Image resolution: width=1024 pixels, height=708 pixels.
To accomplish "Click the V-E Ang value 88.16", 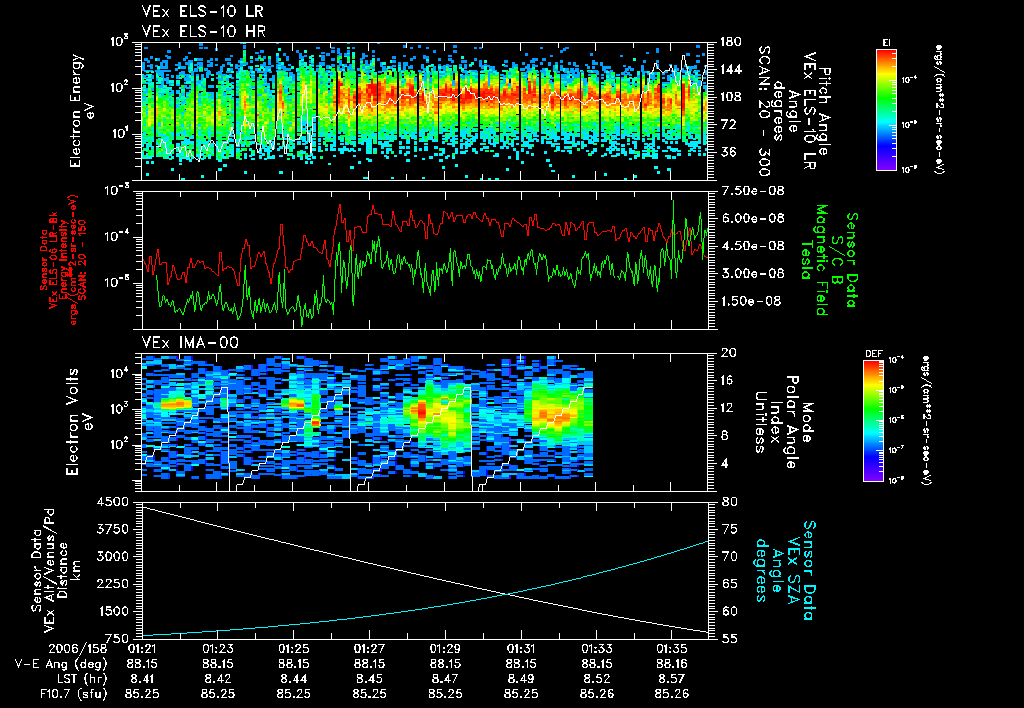I will pos(672,664).
